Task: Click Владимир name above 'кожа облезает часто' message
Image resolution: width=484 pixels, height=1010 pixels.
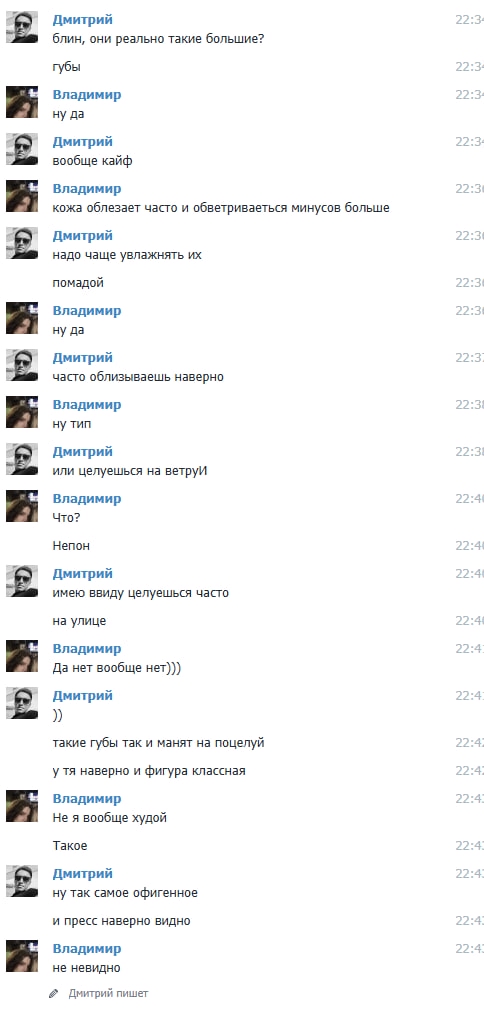Action: pyautogui.click(x=87, y=189)
